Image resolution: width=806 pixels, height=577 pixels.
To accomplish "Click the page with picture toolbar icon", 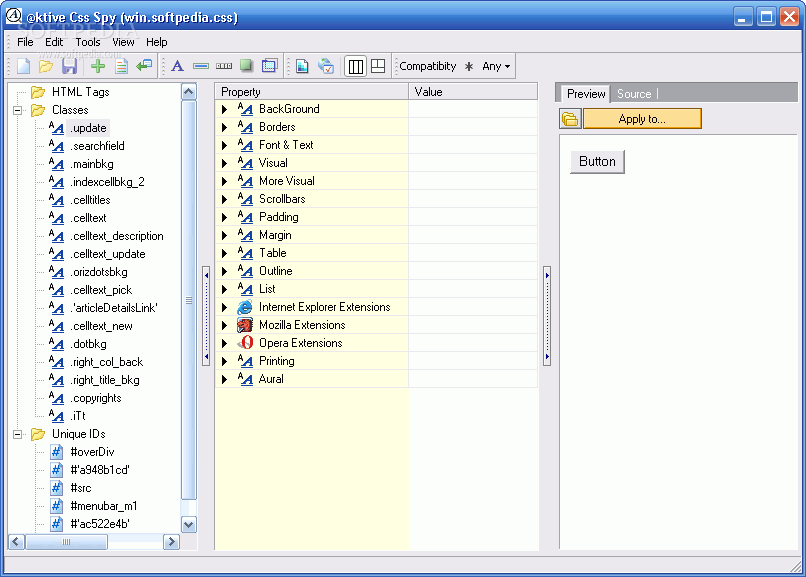I will (302, 66).
